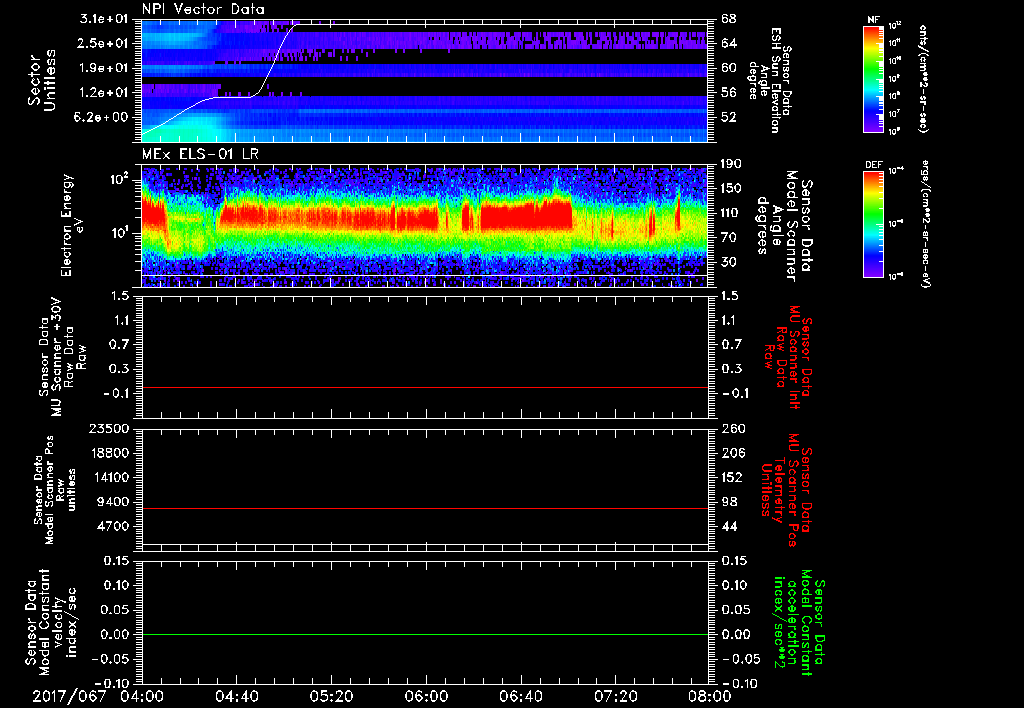Viewport: 1024px width, 708px height.
Task: Select the 04:00 time axis label
Action: tap(142, 696)
